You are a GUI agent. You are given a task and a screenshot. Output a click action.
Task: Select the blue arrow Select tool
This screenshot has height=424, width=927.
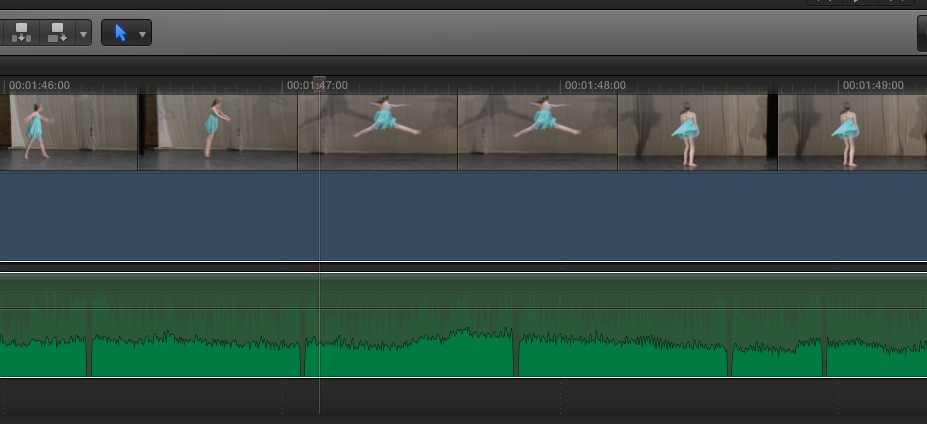120,33
